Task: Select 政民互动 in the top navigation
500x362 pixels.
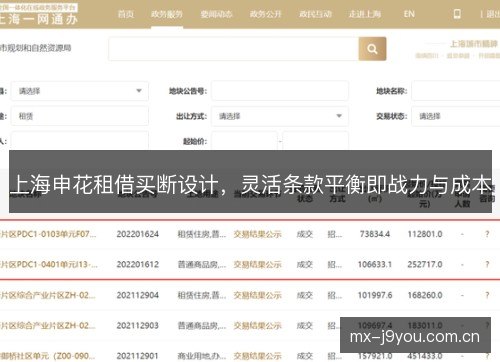Action: point(315,14)
